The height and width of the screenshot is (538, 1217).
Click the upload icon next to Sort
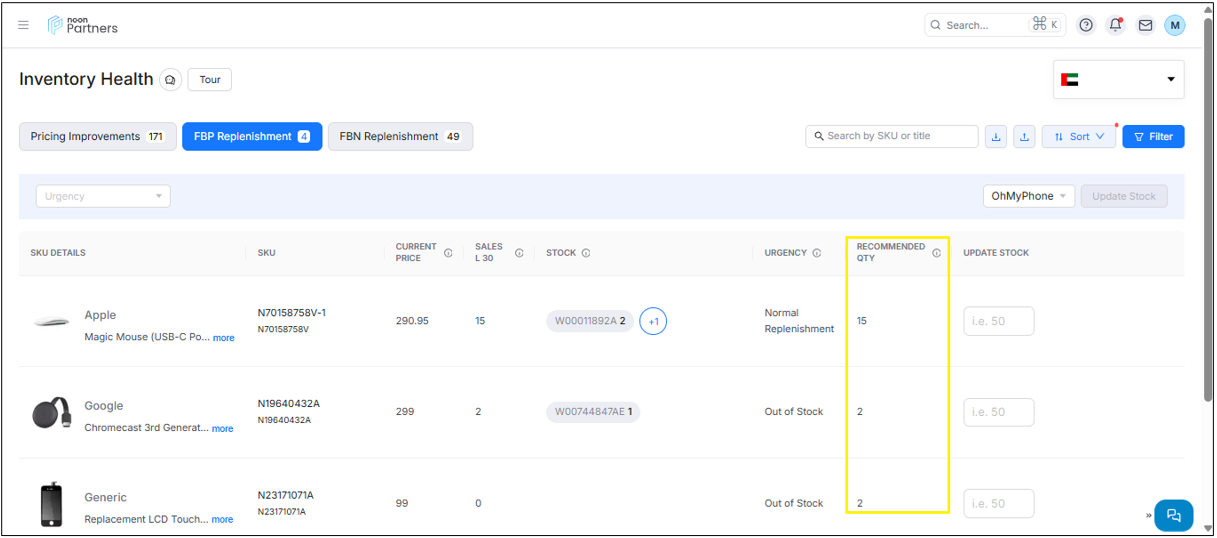[x=1024, y=137]
